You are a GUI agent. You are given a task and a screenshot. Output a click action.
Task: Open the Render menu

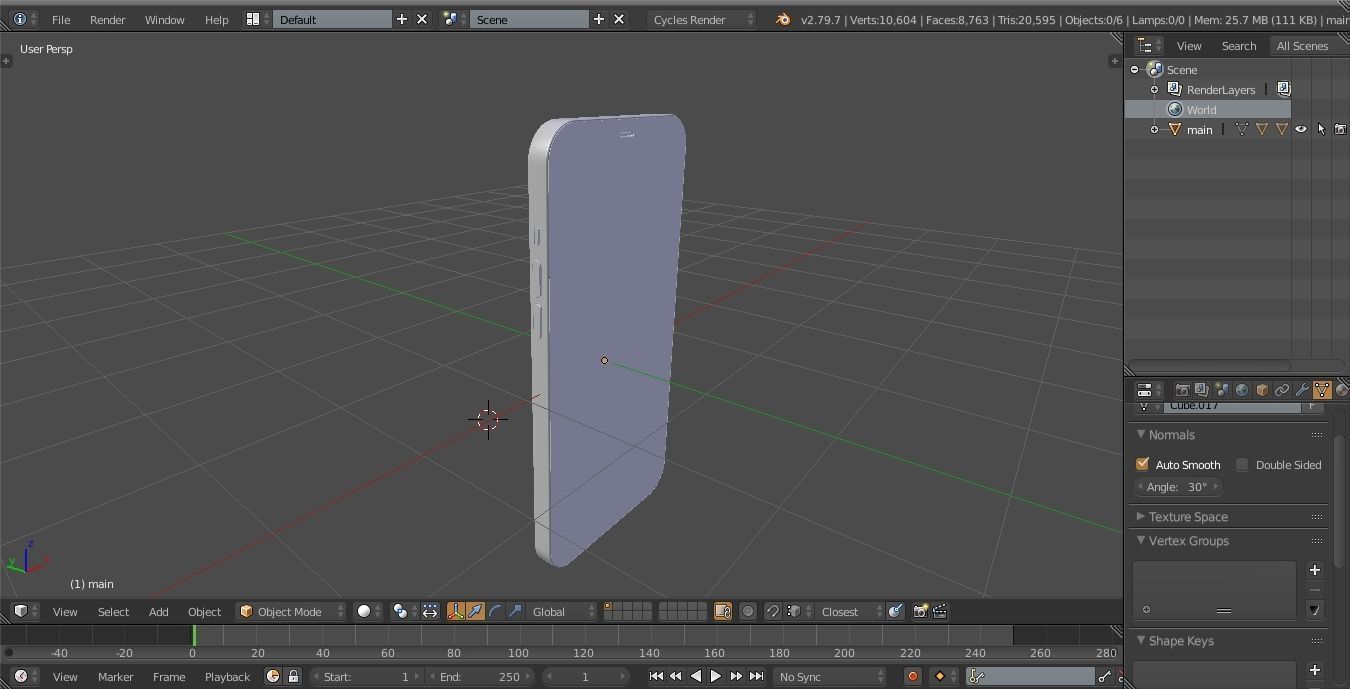coord(108,19)
